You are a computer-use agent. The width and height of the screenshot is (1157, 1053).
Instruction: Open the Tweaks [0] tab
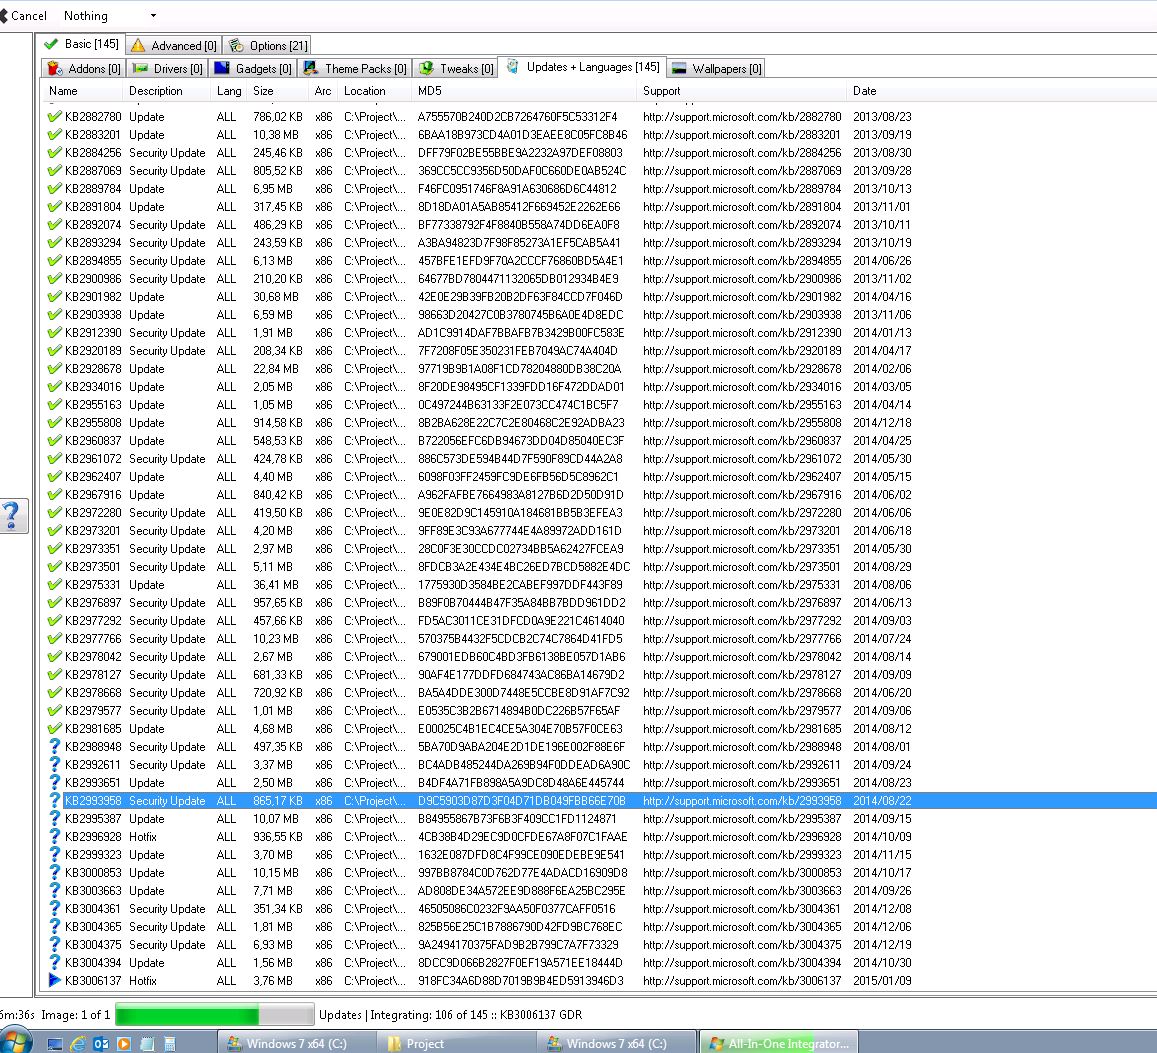point(456,69)
